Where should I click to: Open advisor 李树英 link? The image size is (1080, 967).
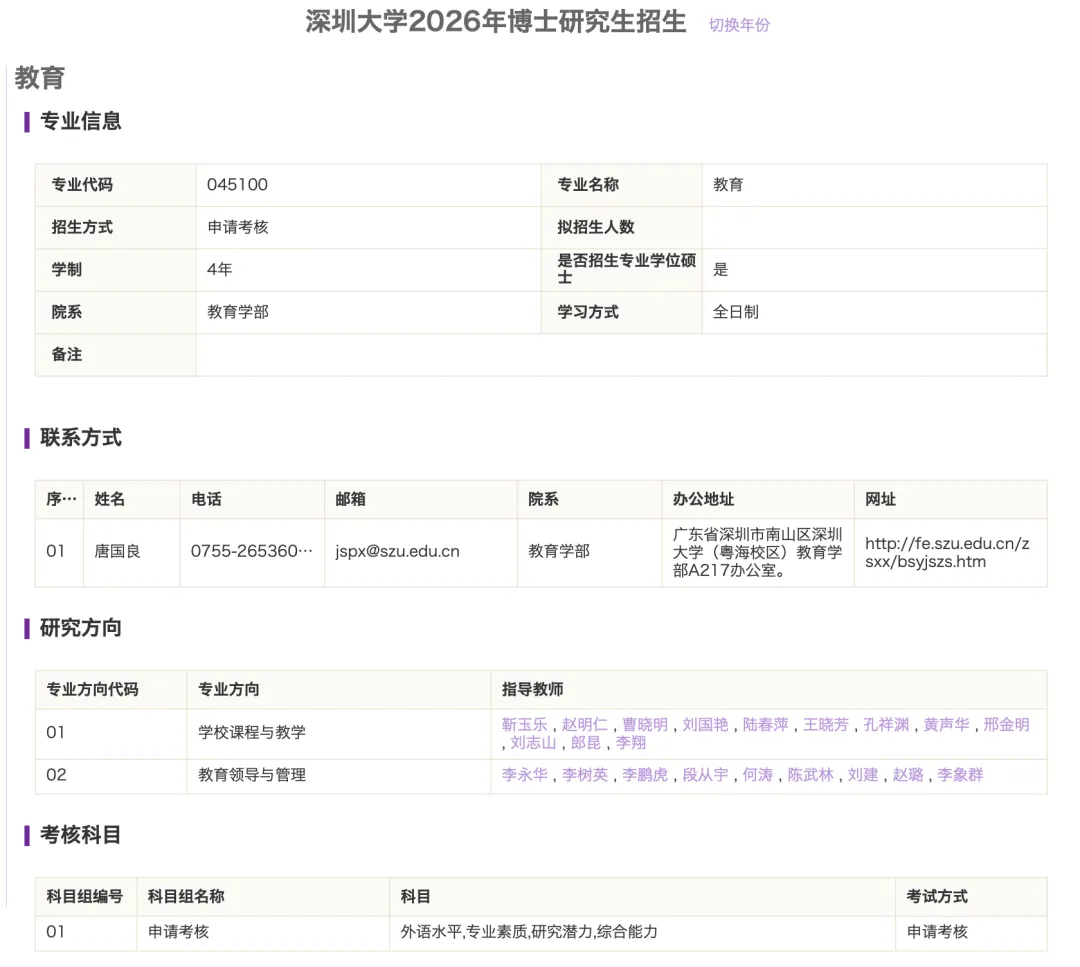coord(585,775)
